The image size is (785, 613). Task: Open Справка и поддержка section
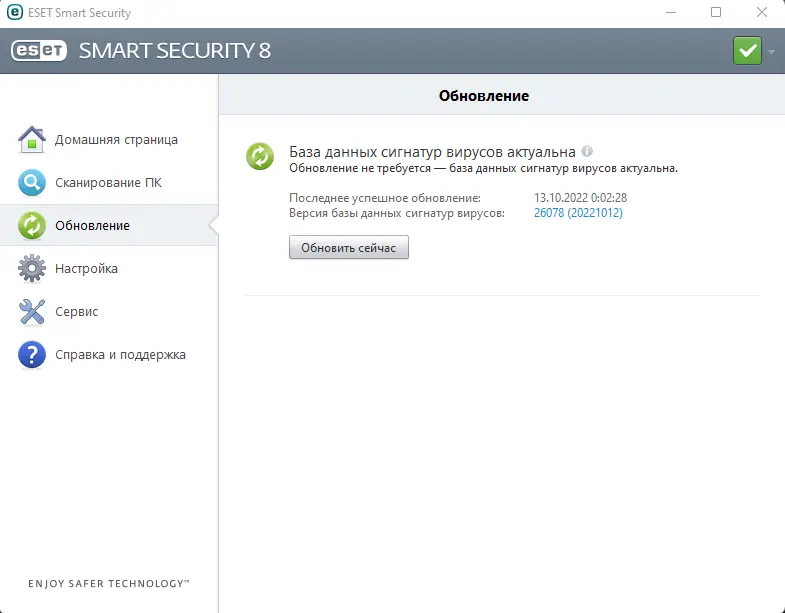pyautogui.click(x=120, y=355)
